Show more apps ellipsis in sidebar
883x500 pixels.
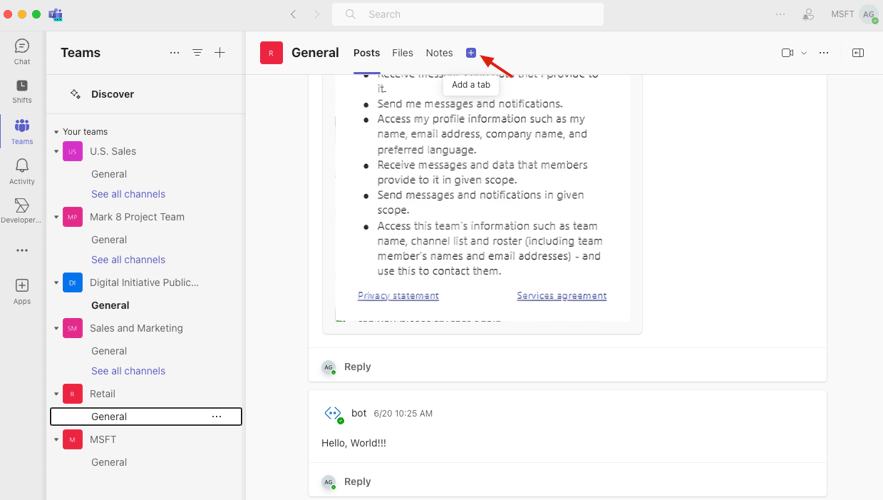22,251
